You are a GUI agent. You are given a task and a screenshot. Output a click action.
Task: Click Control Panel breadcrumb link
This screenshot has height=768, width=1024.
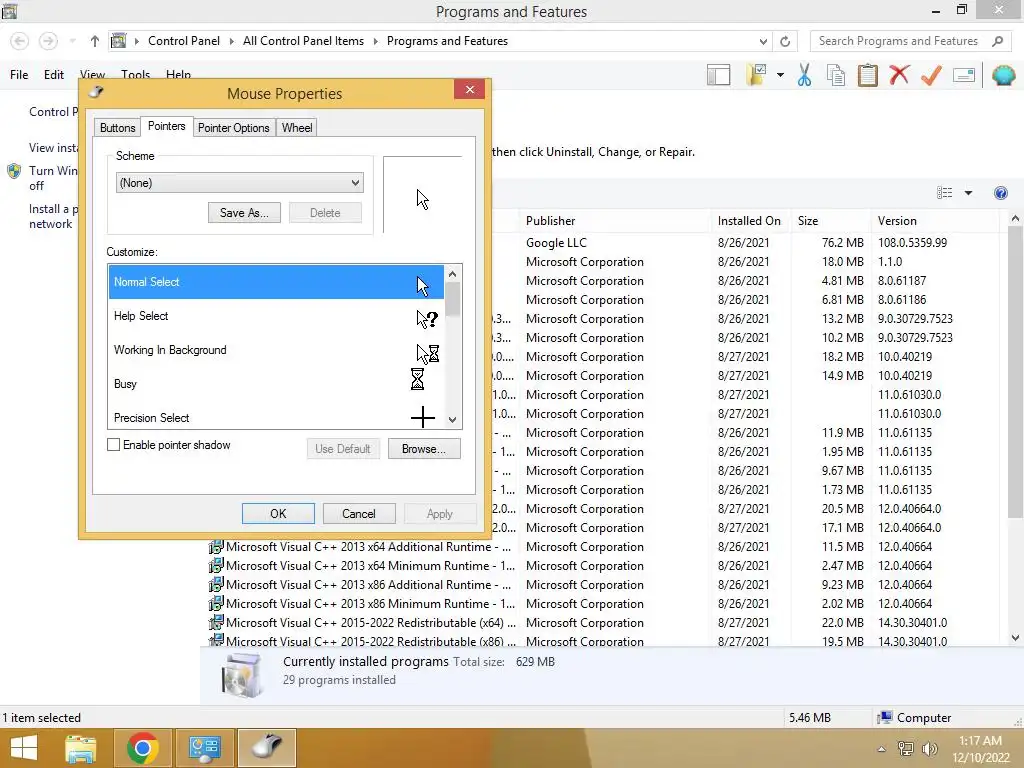point(184,41)
